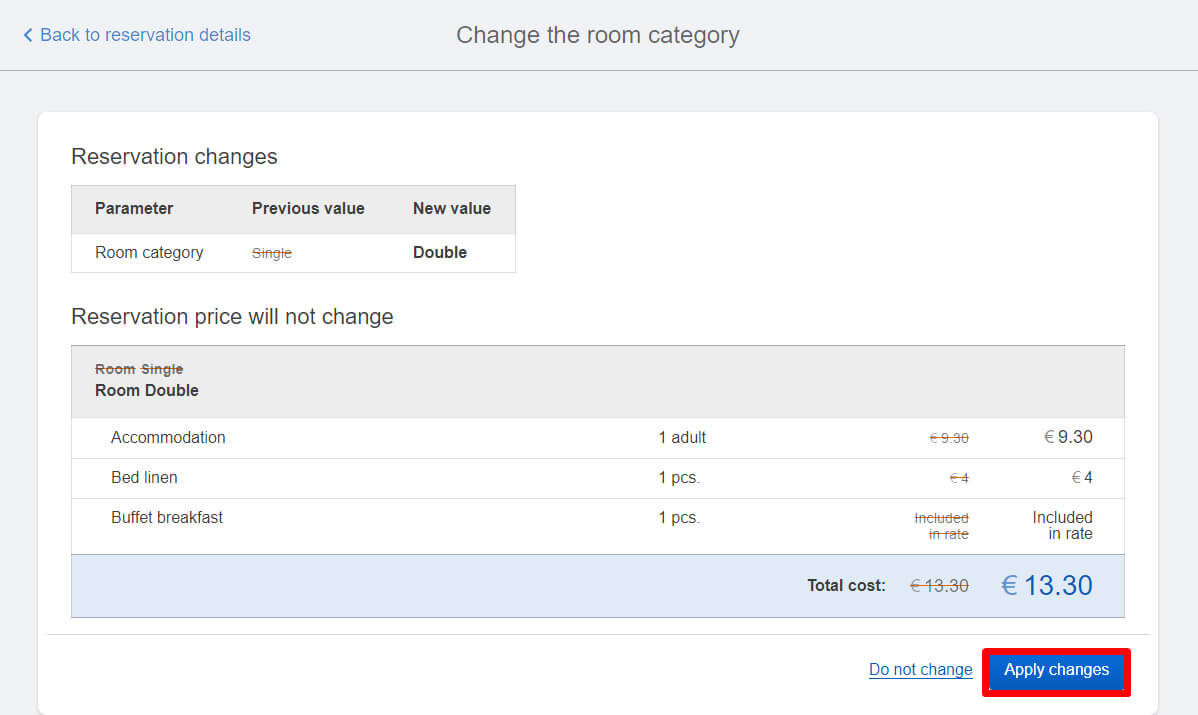Select '1 adult' in Accommodation row
Image resolution: width=1198 pixels, height=715 pixels.
coord(682,438)
